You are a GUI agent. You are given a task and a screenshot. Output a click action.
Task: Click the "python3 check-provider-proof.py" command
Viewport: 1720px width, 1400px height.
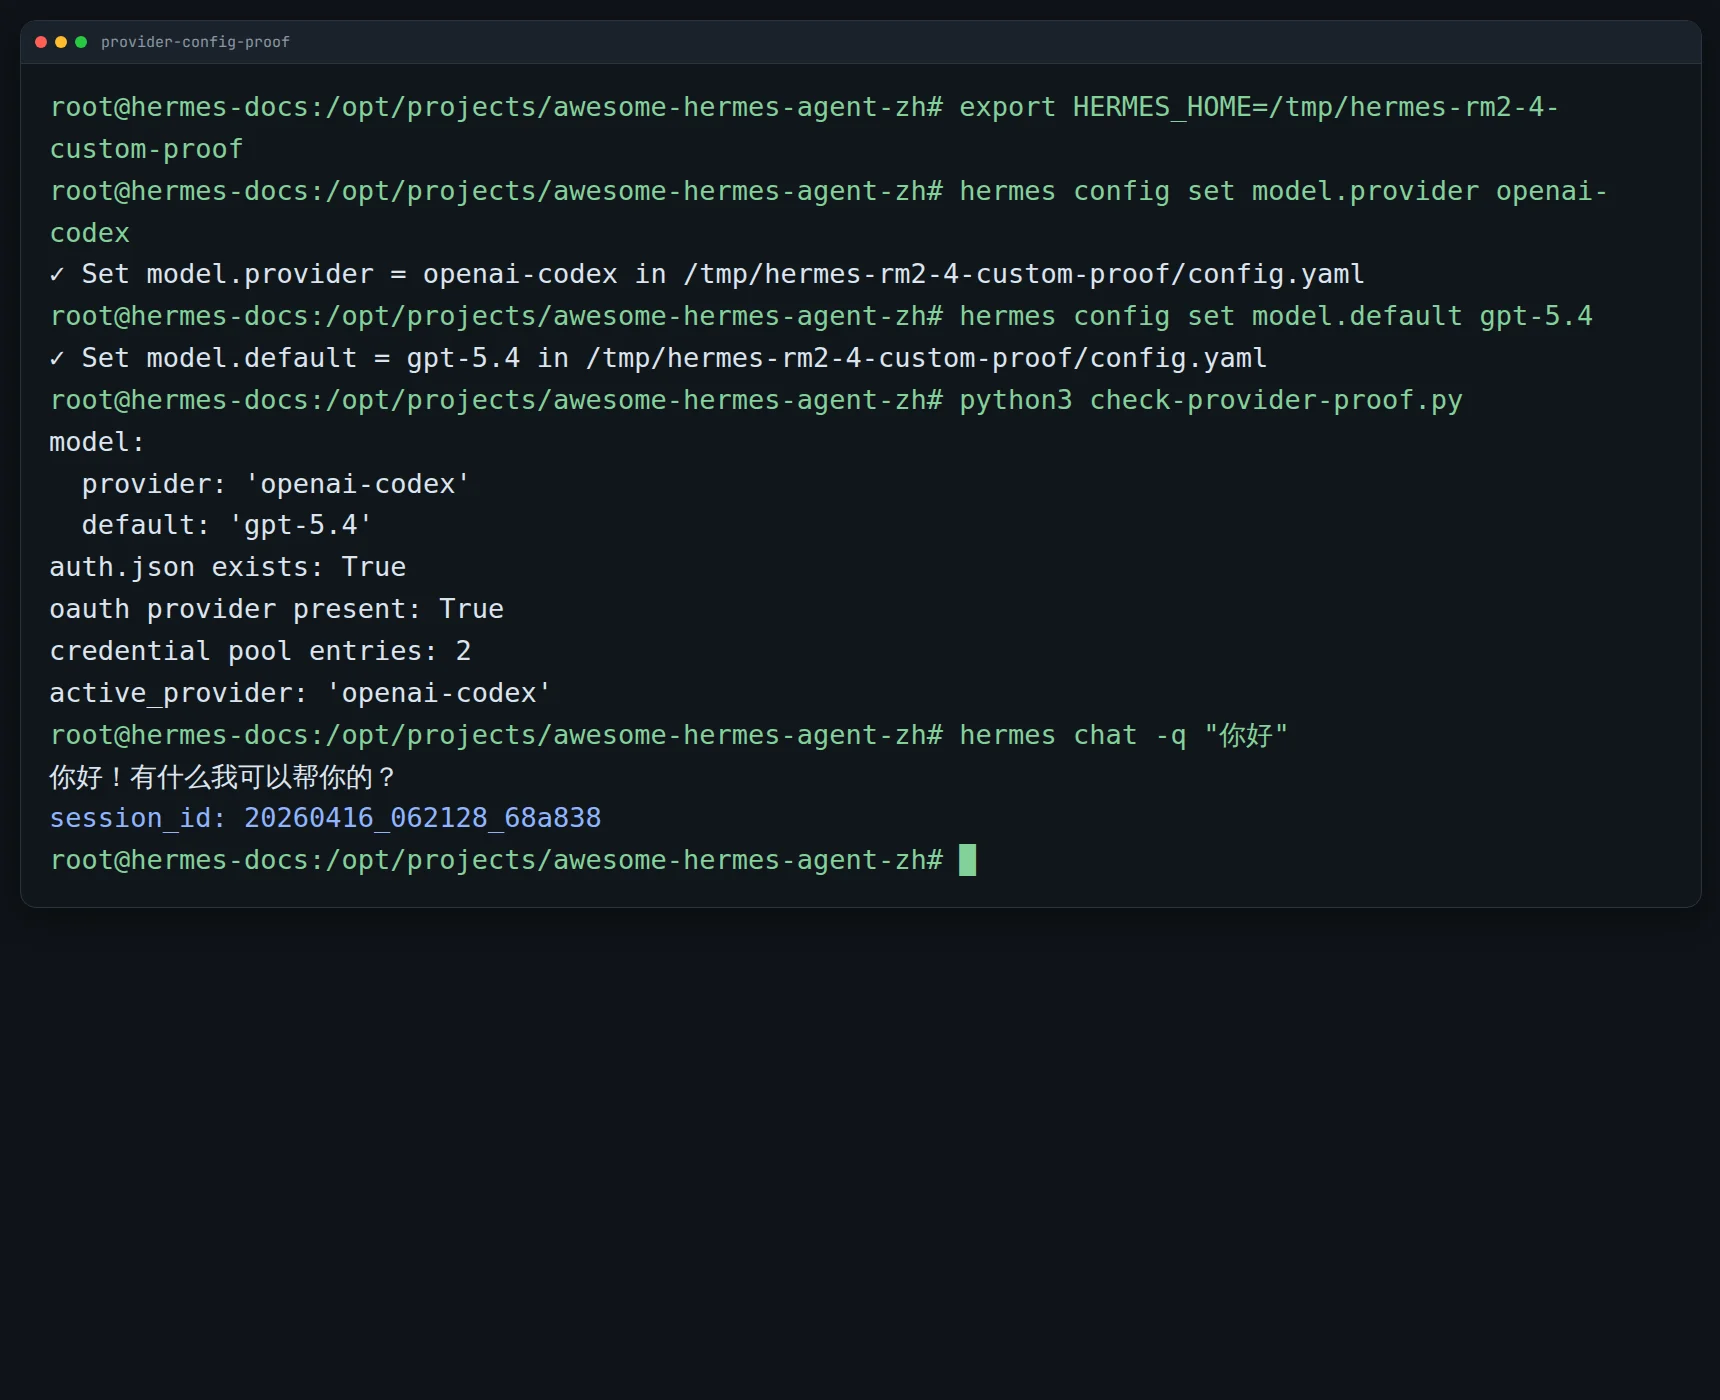point(1211,400)
